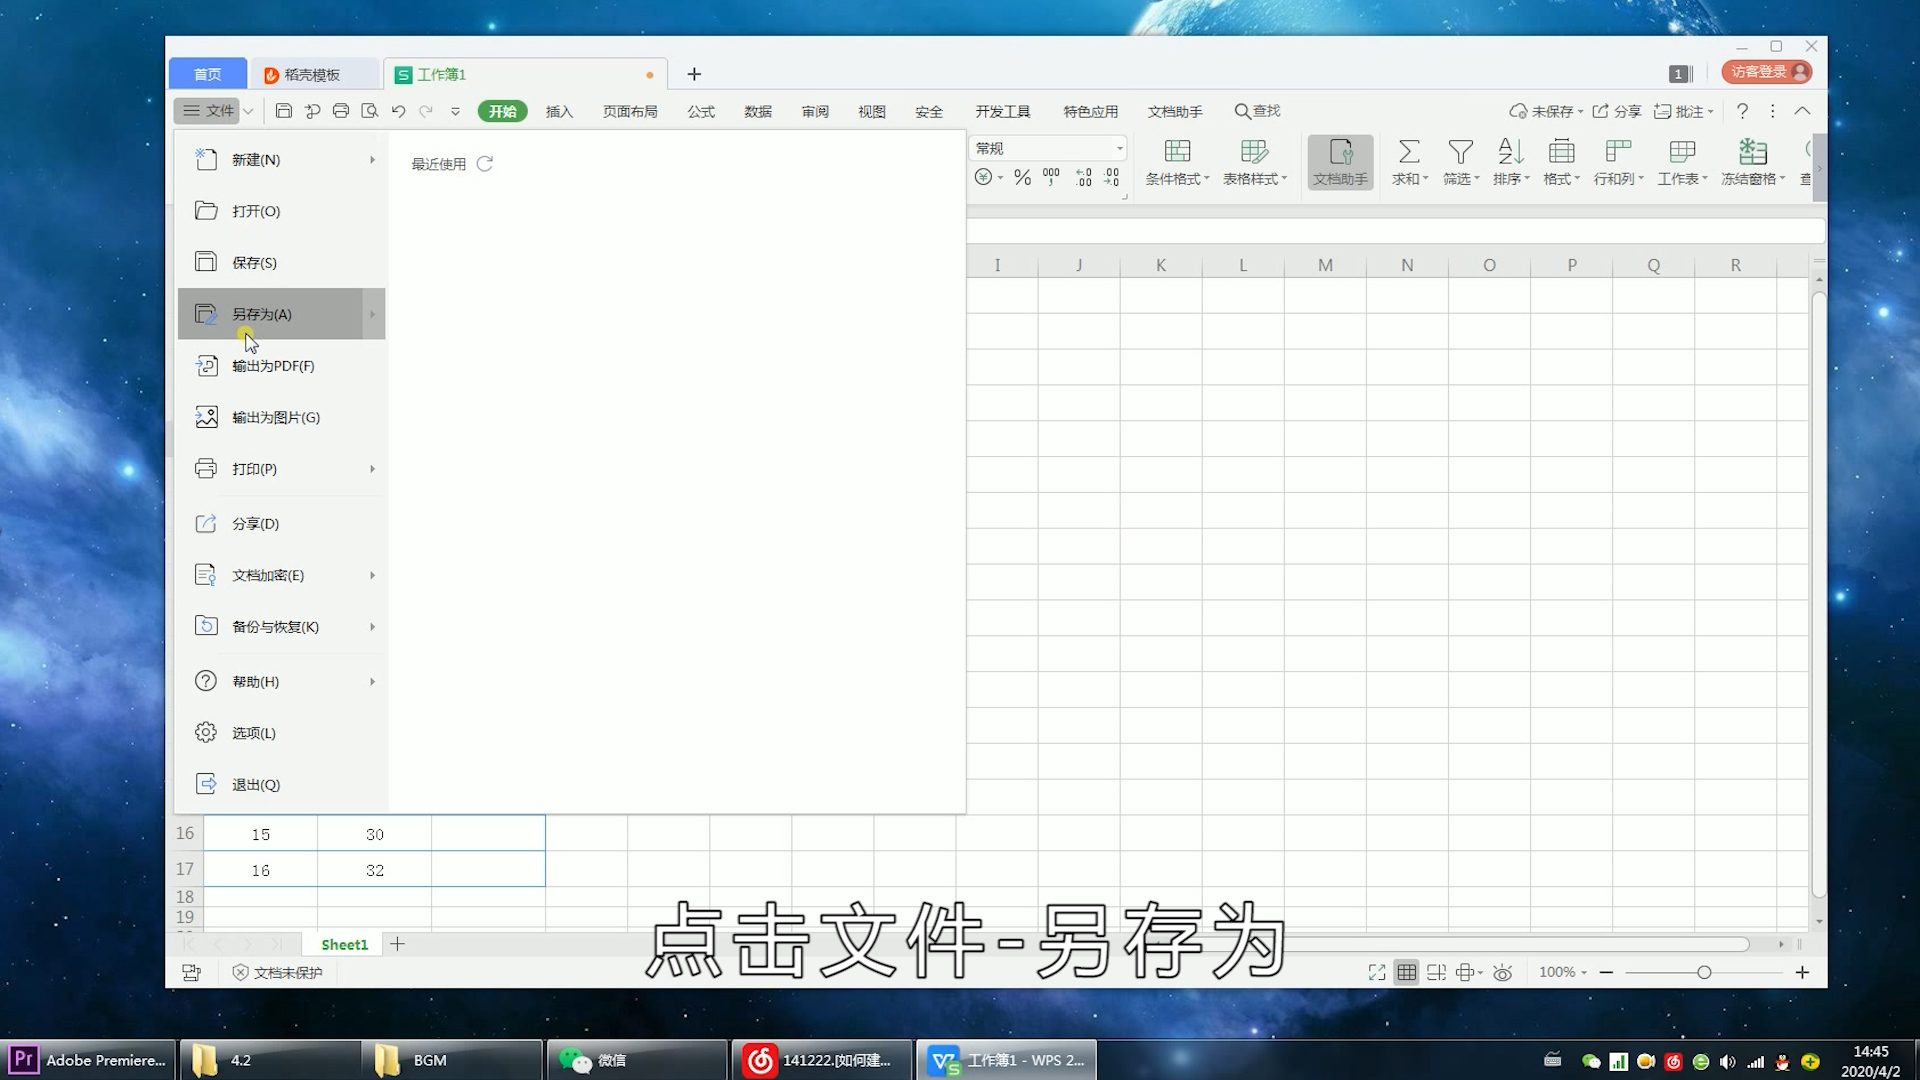This screenshot has width=1920, height=1080.
Task: Click the Redo arrow icon
Action: [x=426, y=111]
